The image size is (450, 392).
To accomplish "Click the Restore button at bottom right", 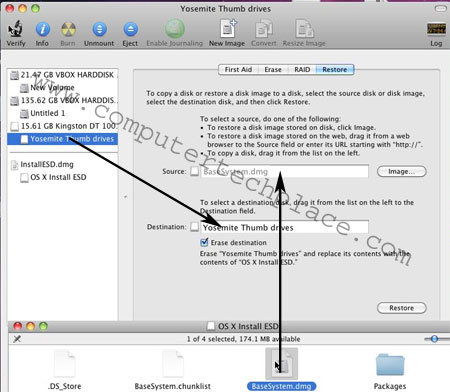I will pos(401,308).
